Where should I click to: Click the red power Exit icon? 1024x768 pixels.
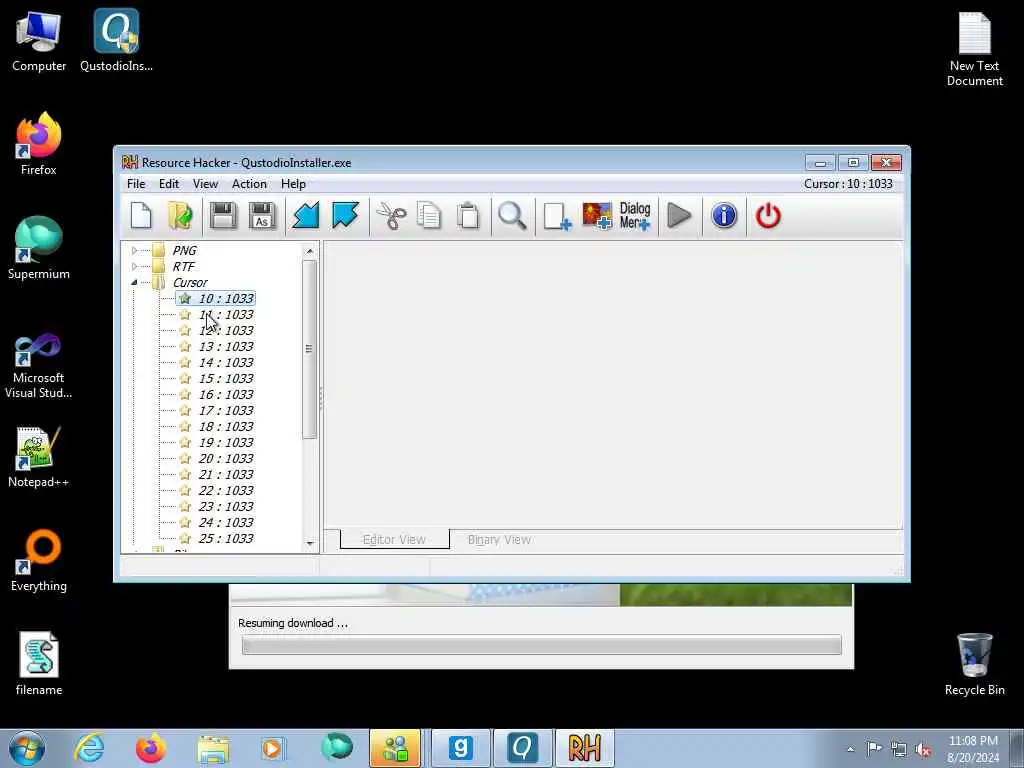(x=768, y=216)
